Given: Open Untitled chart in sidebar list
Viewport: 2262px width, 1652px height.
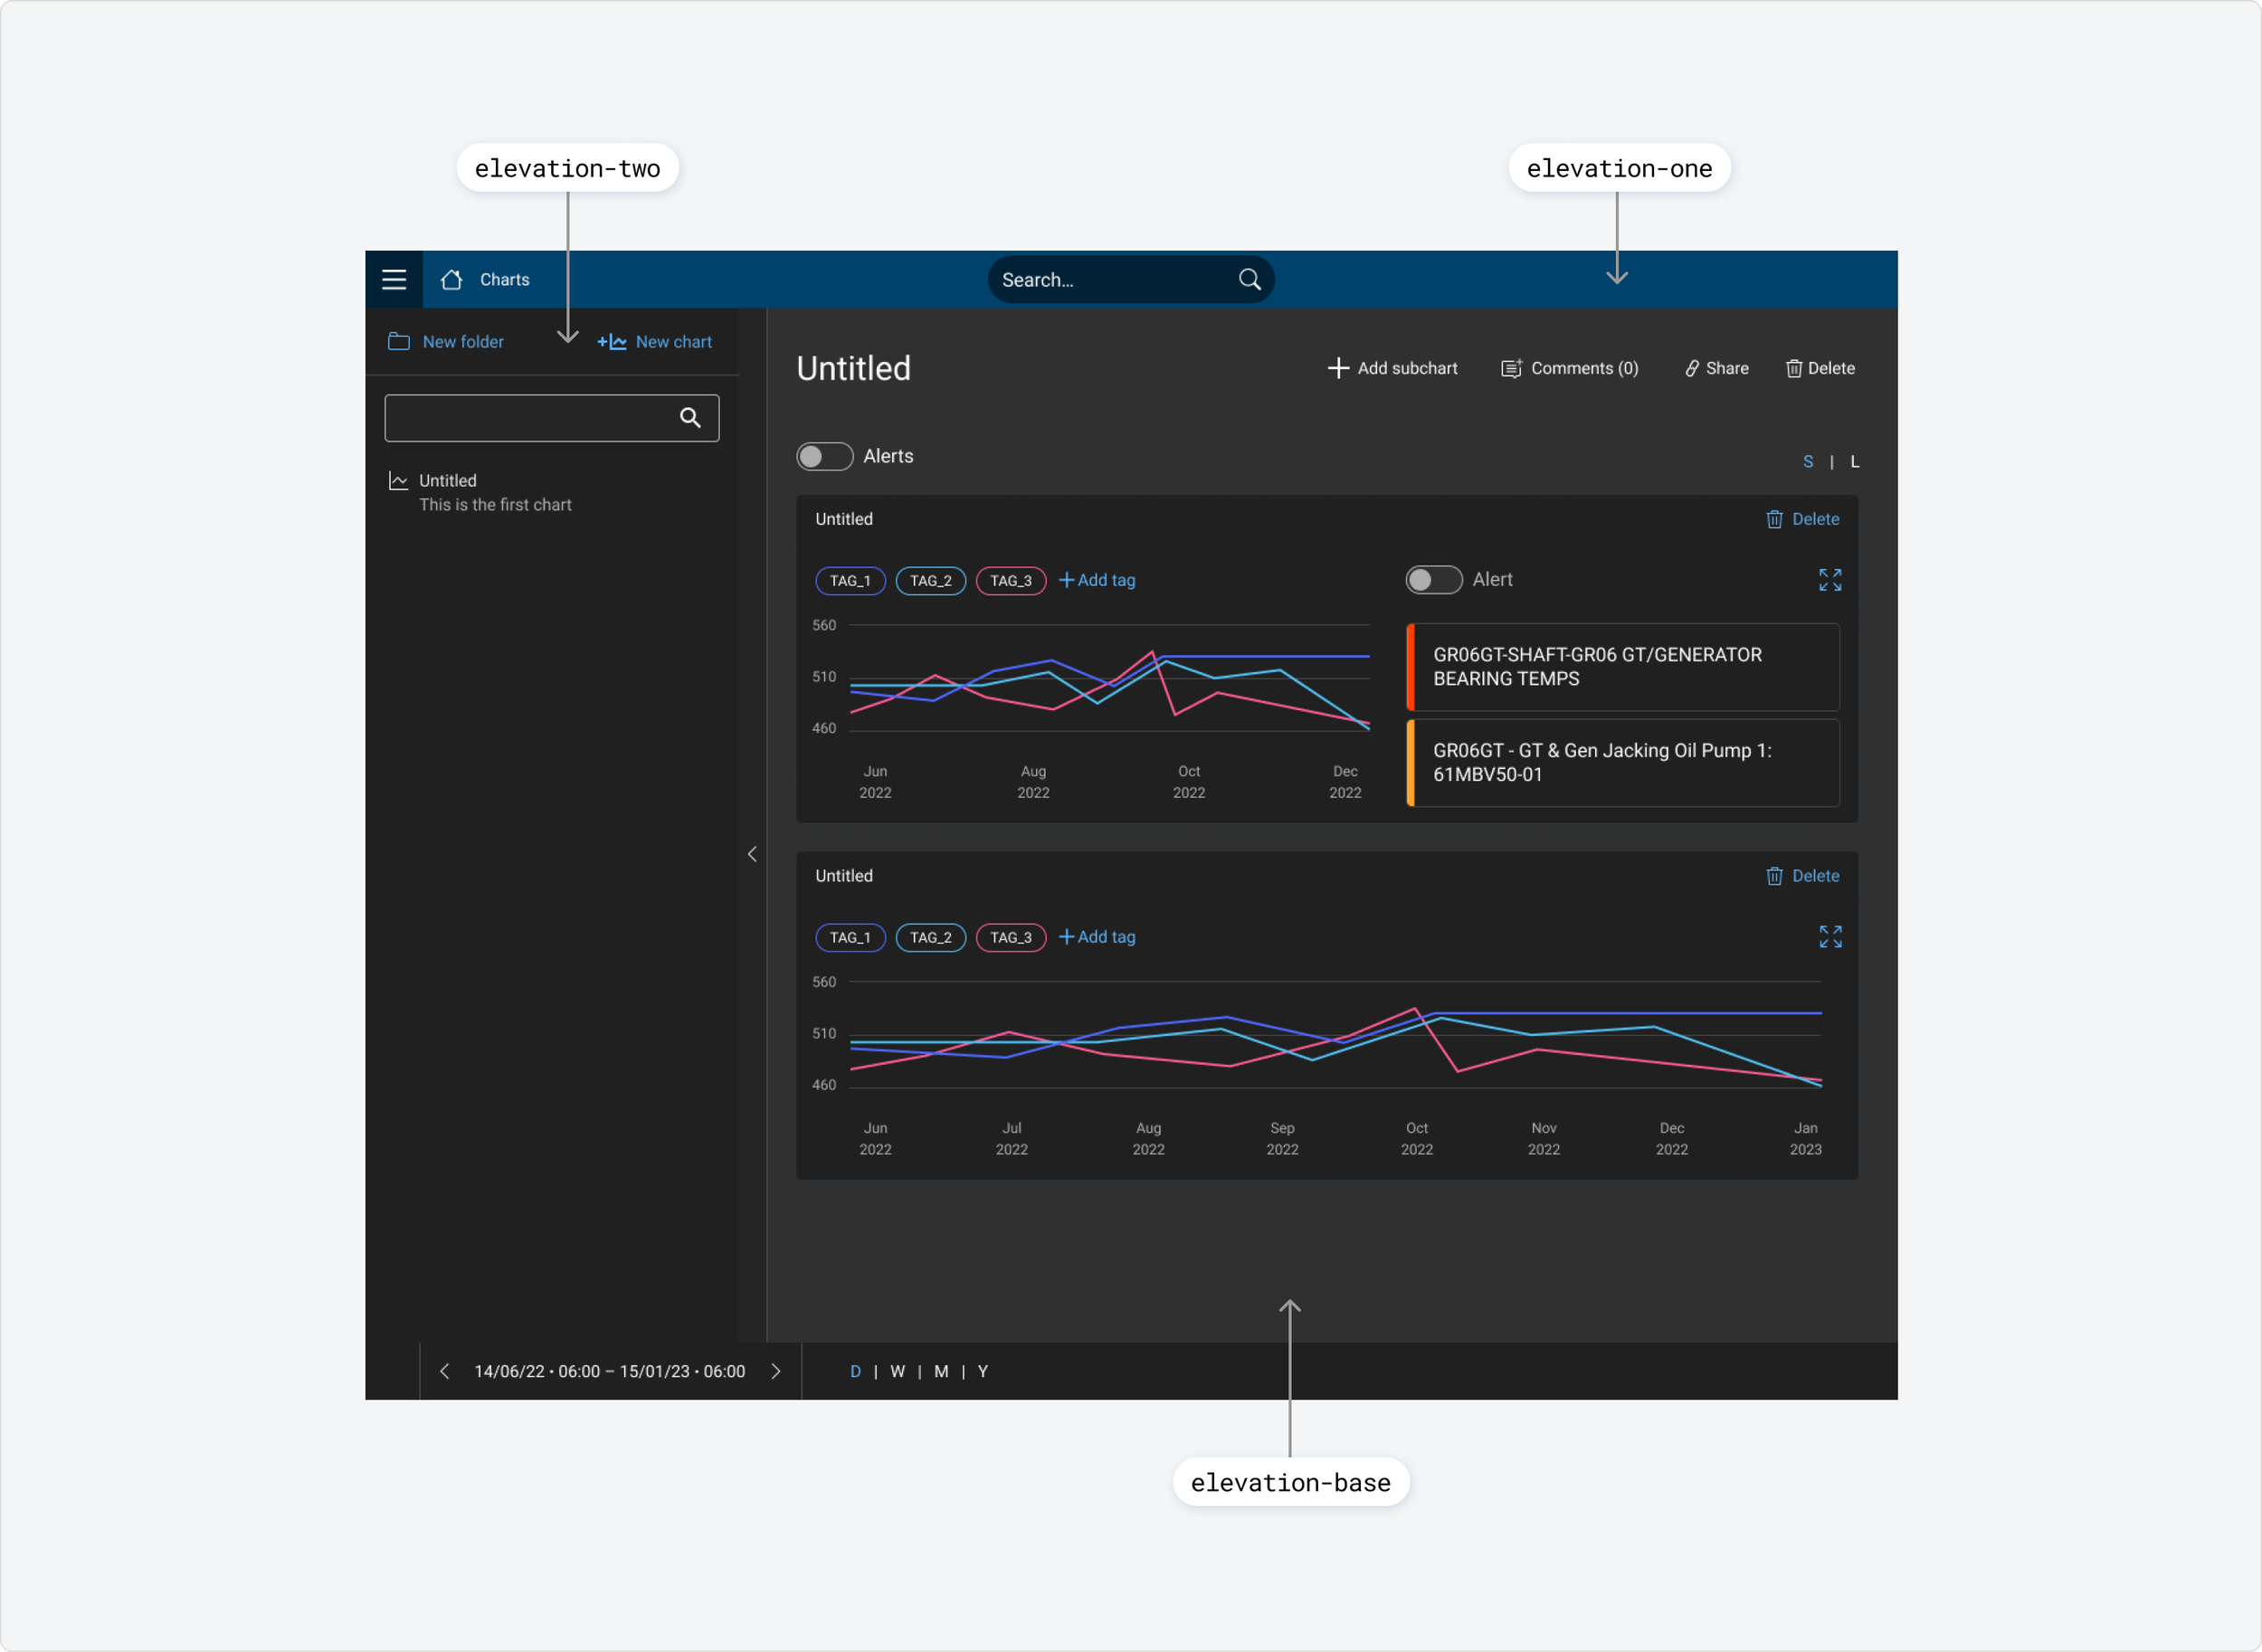Looking at the screenshot, I should click(448, 481).
